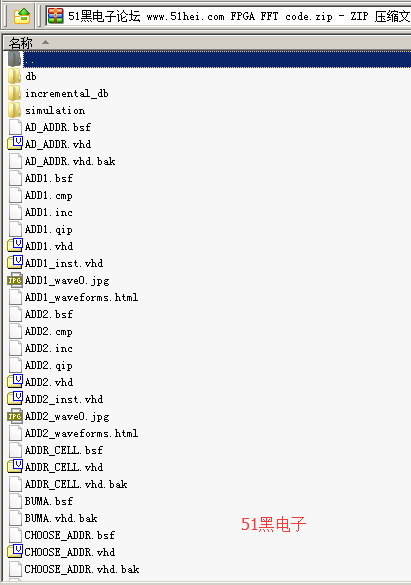Click the CHOOSE_ADDR.vhd file icon
Screen dimensions: 411x585
coord(15,551)
